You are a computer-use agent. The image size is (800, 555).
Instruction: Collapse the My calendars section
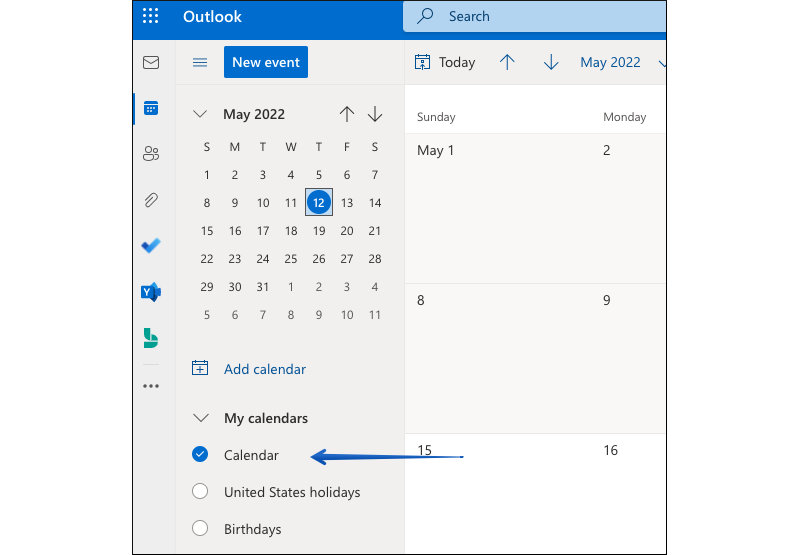(x=201, y=418)
